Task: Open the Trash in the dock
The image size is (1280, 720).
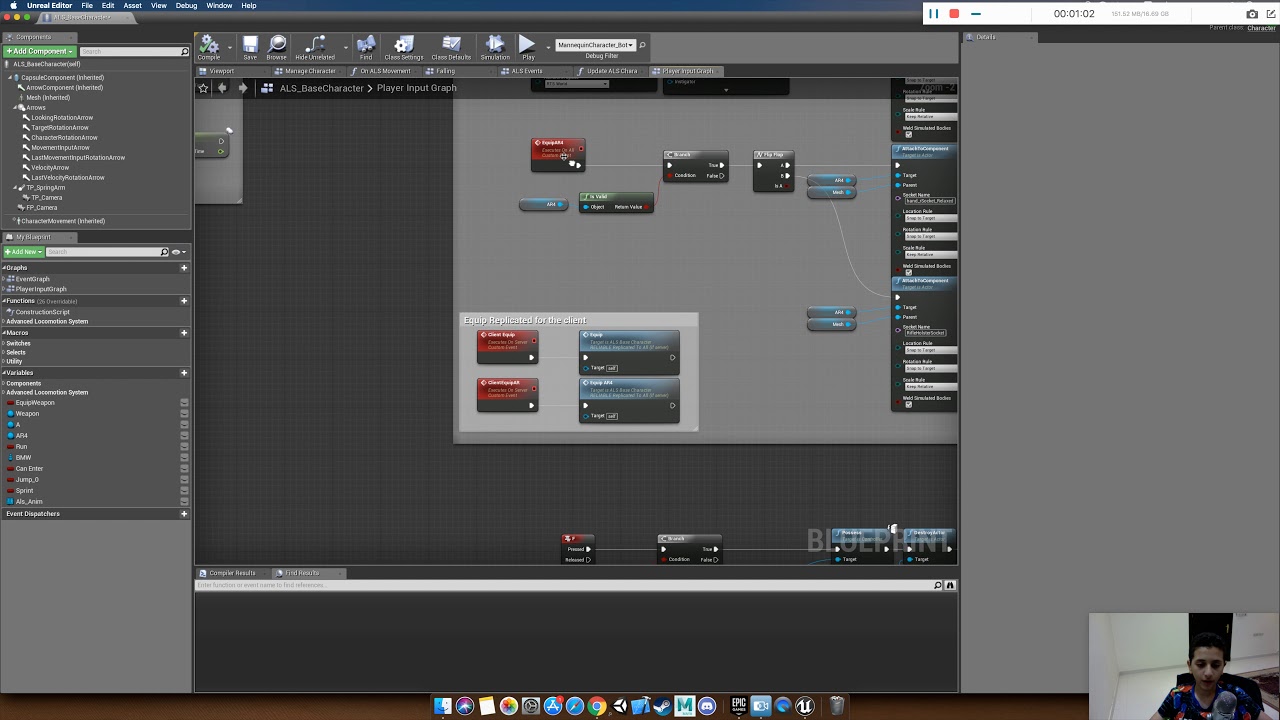Action: click(837, 706)
